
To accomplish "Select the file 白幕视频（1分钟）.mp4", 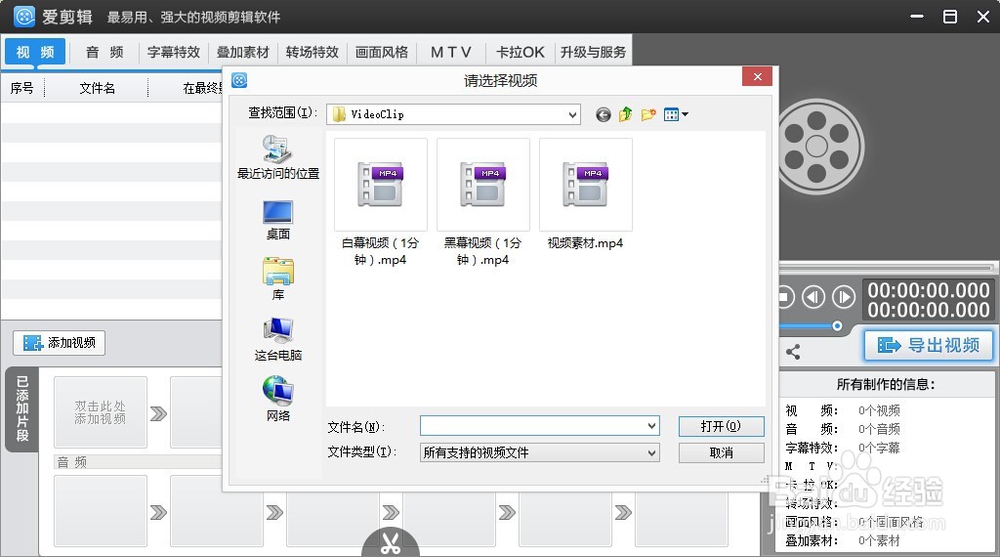I will (381, 203).
